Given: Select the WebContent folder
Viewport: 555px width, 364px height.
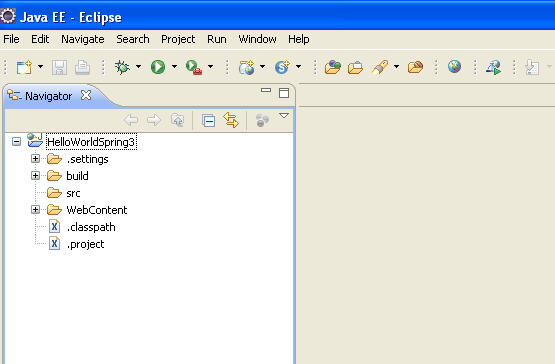Looking at the screenshot, I should (97, 210).
